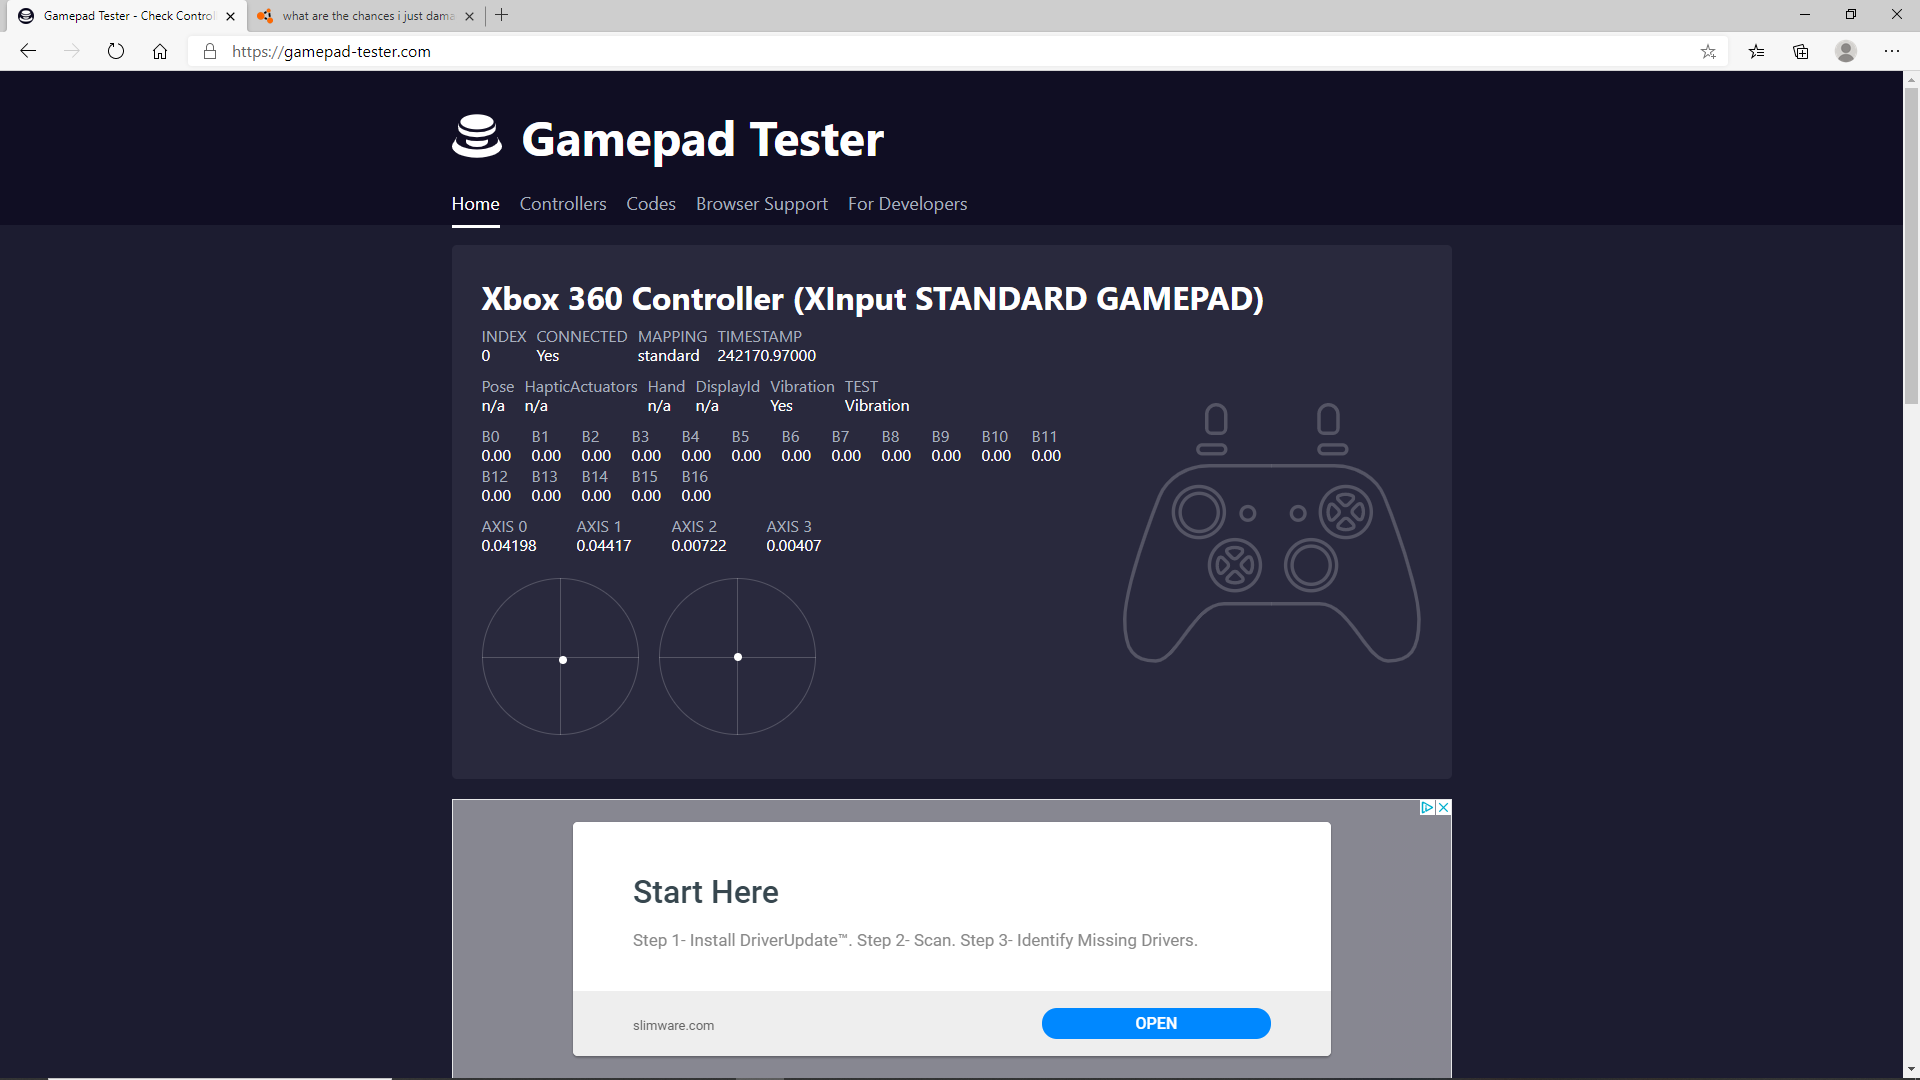Click the MAPPING value 'standard'
Screen dimensions: 1920x1080
click(668, 356)
